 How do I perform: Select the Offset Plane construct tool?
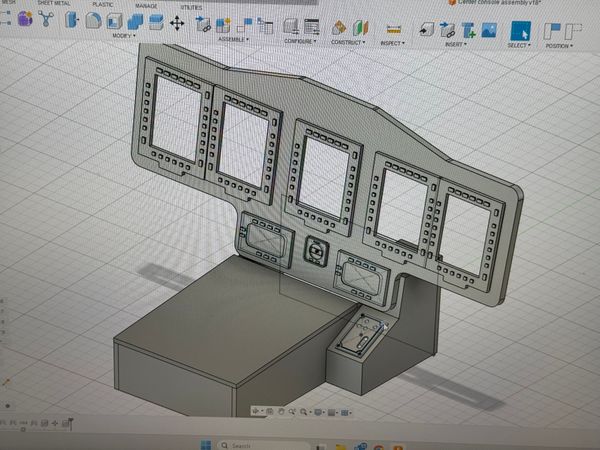tap(339, 28)
